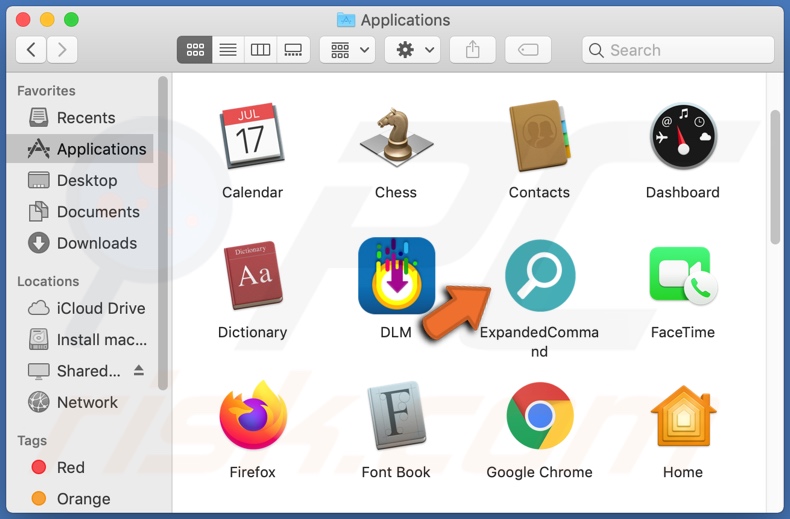Click the Edit Tags toolbar button
Image resolution: width=790 pixels, height=519 pixels.
[528, 50]
